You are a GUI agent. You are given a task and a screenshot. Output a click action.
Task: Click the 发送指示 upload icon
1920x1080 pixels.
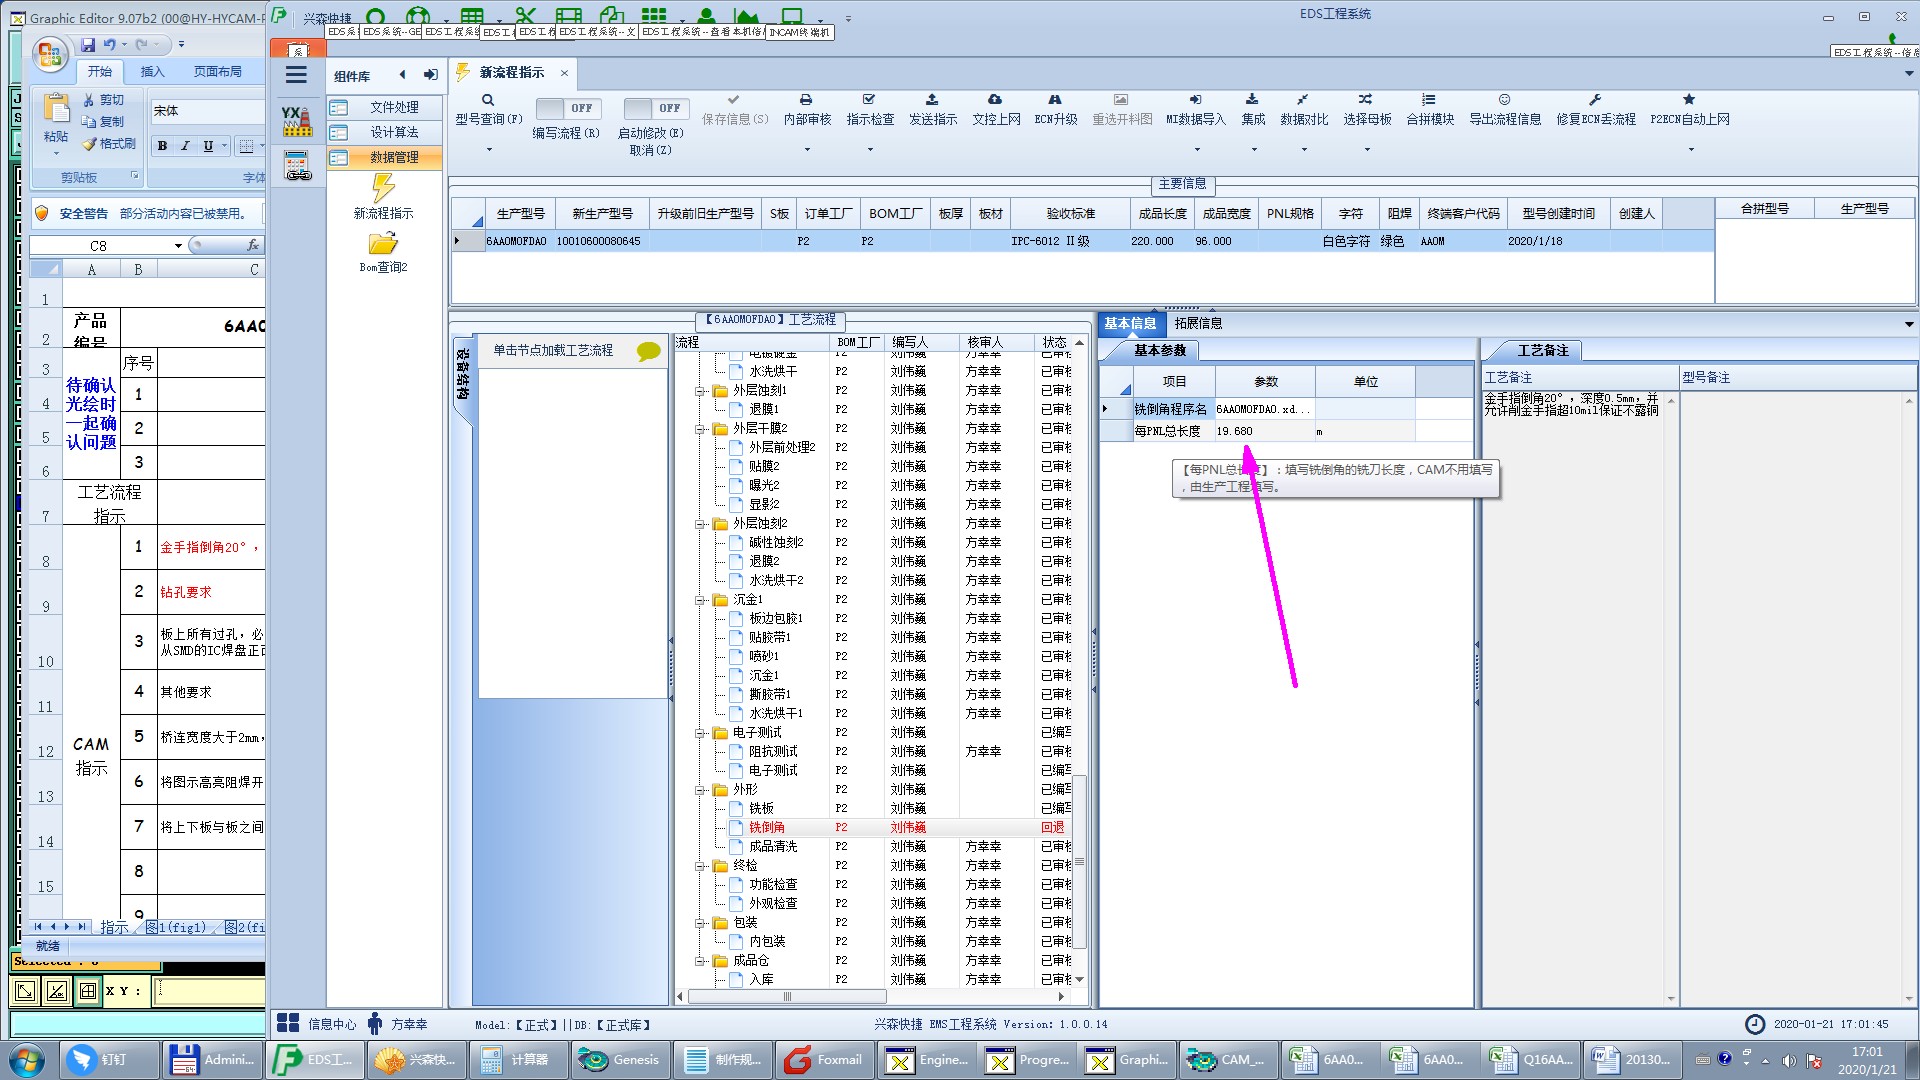[x=932, y=100]
